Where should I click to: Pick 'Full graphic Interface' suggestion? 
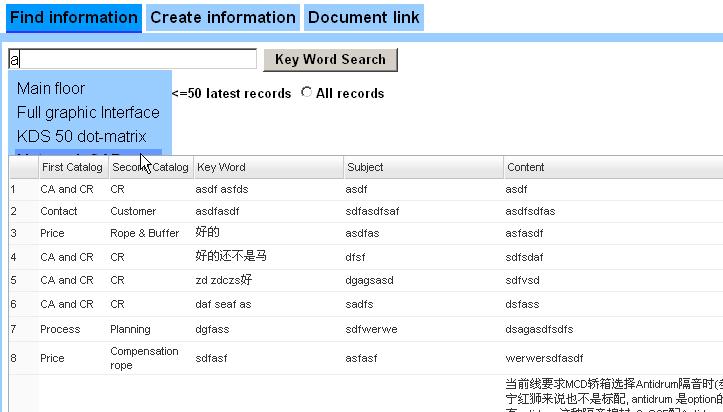88,113
